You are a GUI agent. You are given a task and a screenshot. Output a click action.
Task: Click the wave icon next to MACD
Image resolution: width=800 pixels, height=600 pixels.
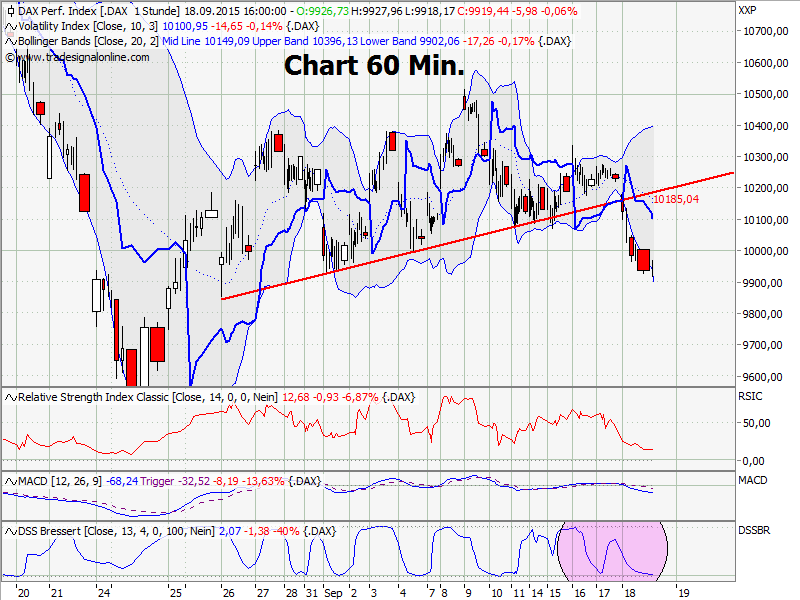point(8,481)
